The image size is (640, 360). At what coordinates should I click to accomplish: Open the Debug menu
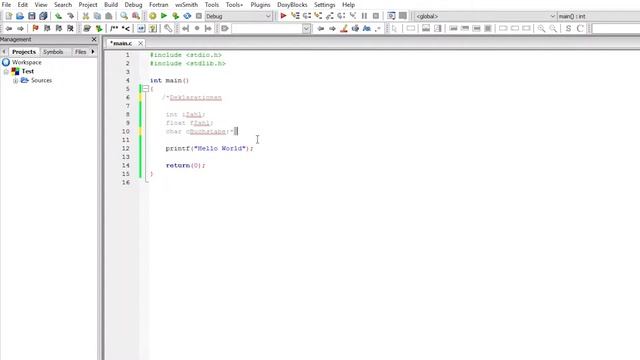[x=133, y=4]
